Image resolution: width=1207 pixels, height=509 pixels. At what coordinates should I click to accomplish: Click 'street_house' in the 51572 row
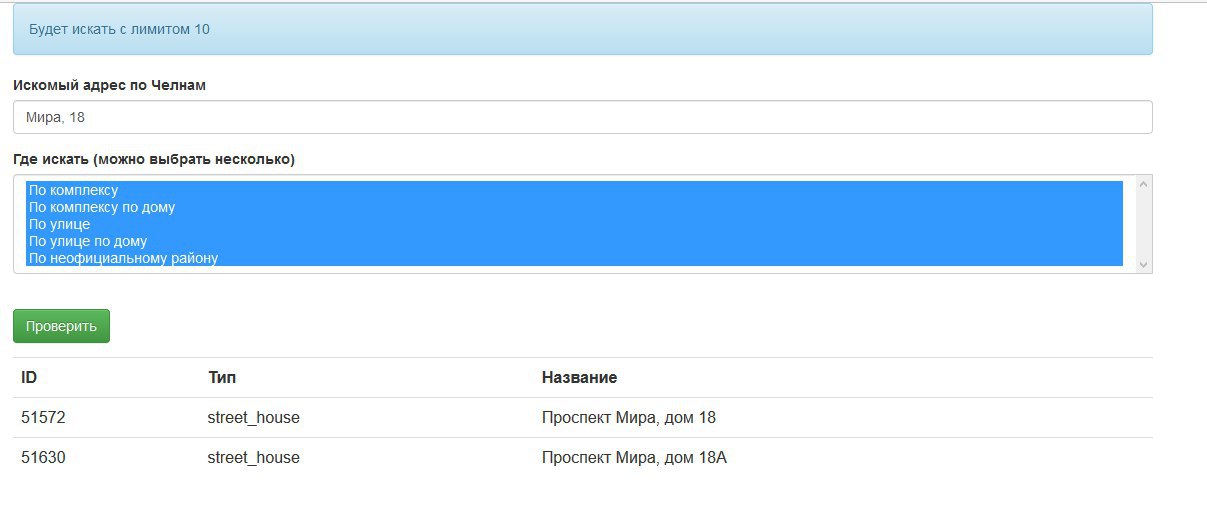[253, 418]
